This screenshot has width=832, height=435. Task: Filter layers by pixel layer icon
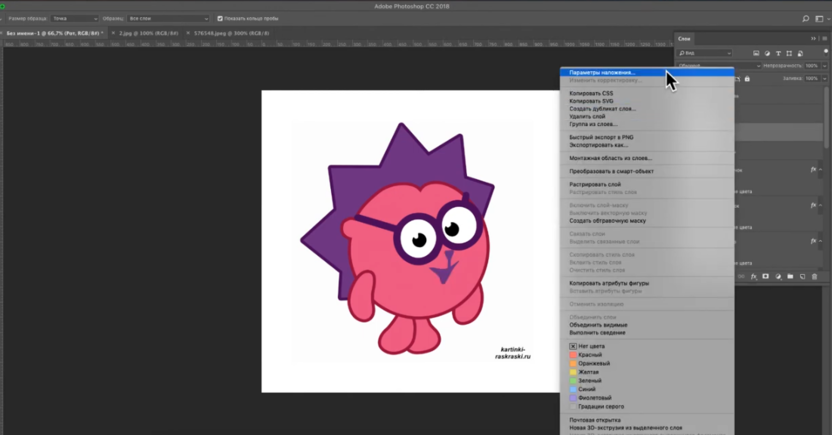[x=754, y=53]
